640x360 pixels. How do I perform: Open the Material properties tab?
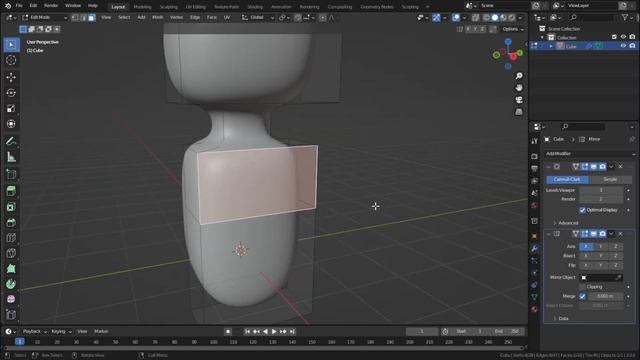pyautogui.click(x=535, y=309)
